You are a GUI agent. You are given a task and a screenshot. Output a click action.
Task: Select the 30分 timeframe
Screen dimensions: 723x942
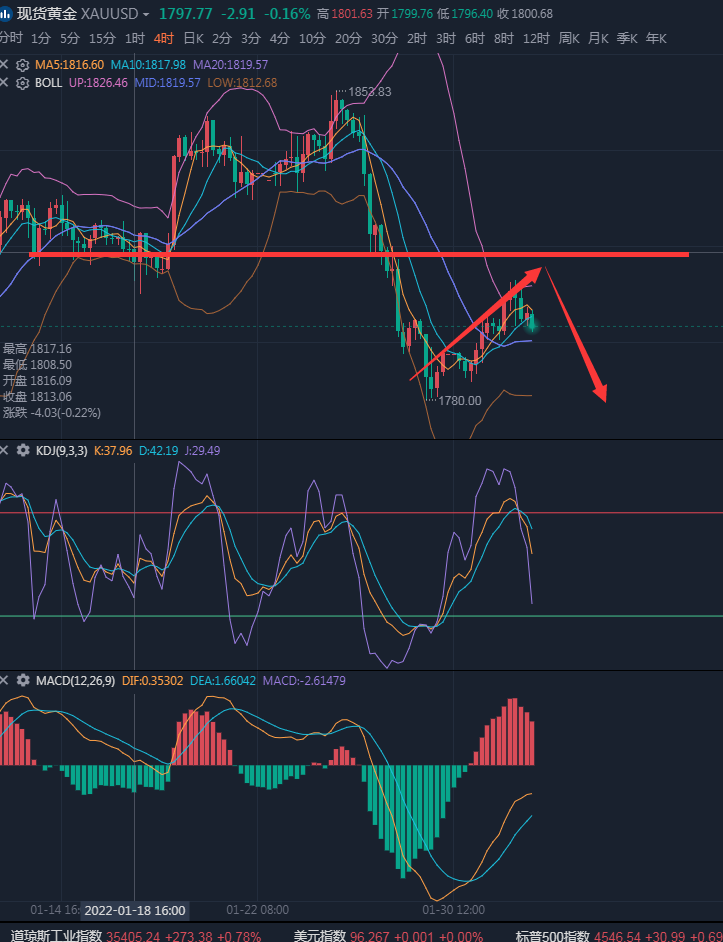383,38
